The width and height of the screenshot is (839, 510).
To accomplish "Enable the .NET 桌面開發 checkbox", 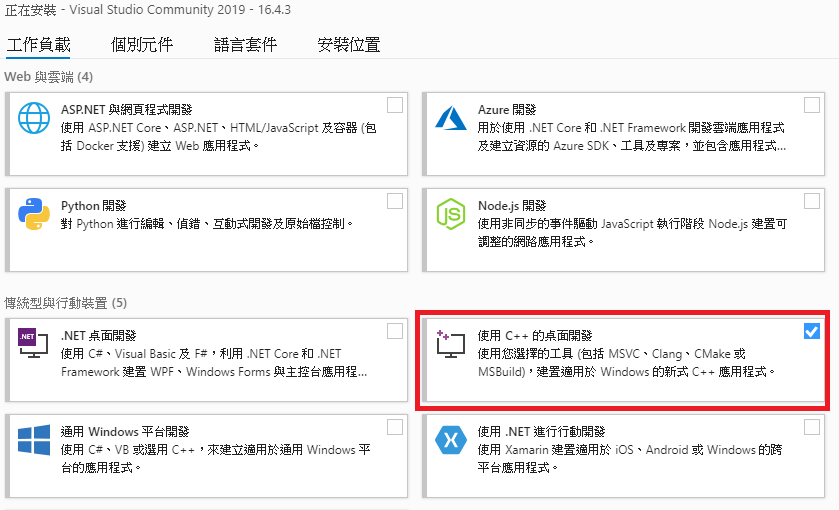I will point(395,331).
